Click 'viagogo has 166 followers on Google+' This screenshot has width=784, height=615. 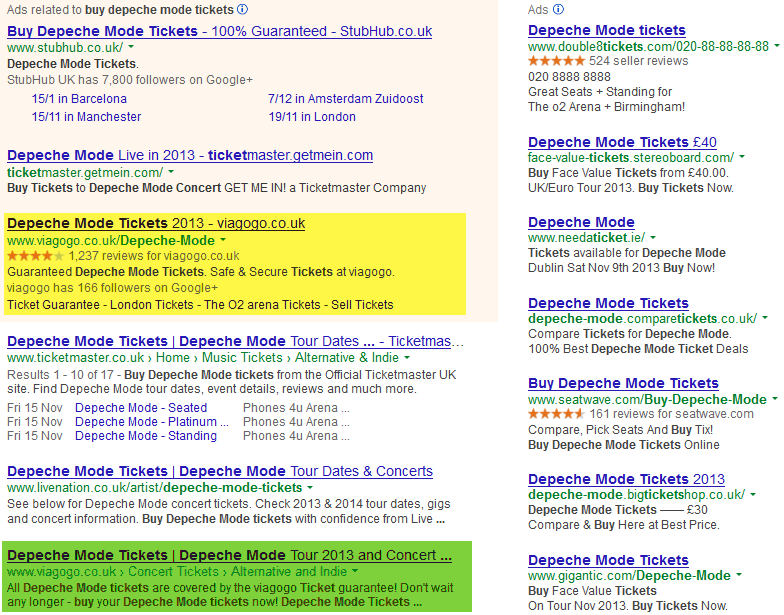point(112,288)
